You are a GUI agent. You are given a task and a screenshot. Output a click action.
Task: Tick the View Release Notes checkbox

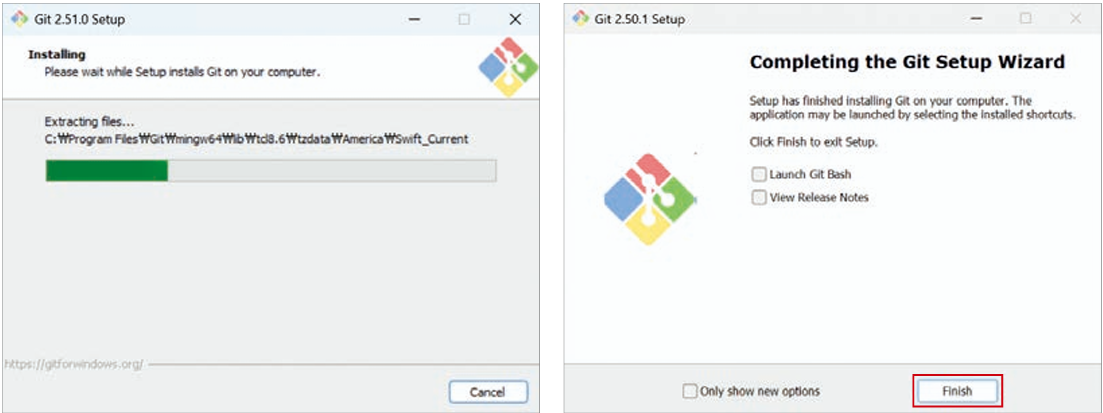click(759, 197)
